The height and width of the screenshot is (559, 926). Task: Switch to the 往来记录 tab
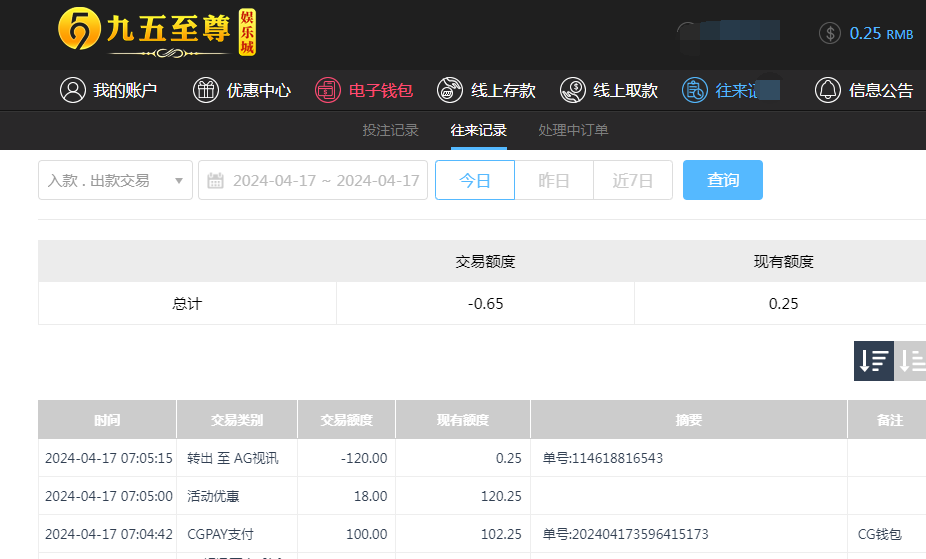478,130
